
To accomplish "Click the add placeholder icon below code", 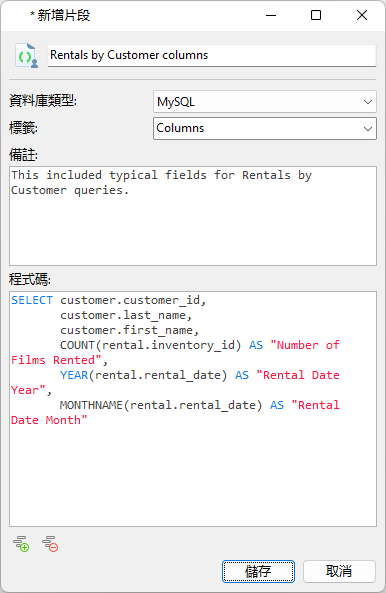I will coord(21,544).
